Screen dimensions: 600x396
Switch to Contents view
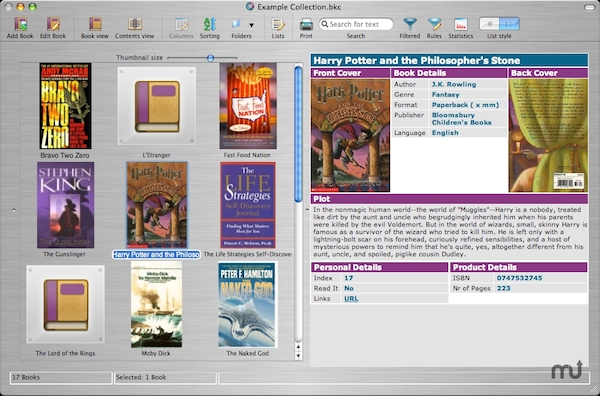click(135, 24)
